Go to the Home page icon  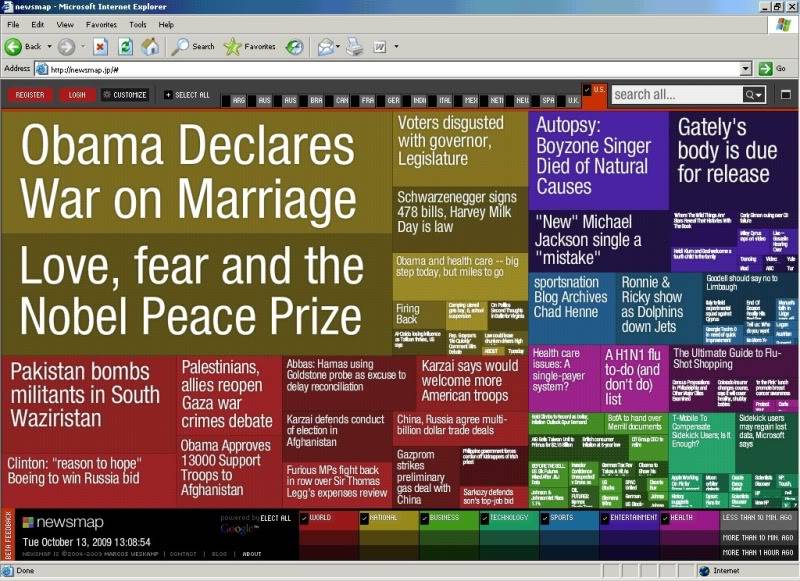[150, 46]
